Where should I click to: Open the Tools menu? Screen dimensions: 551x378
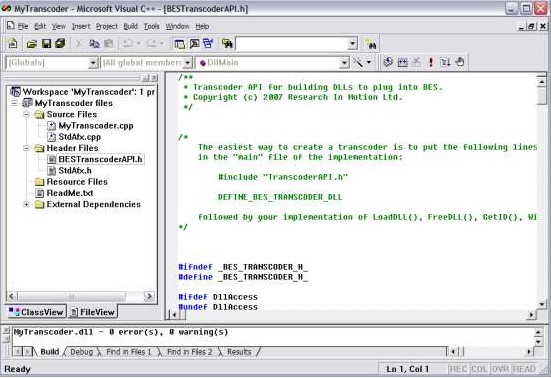pos(151,26)
